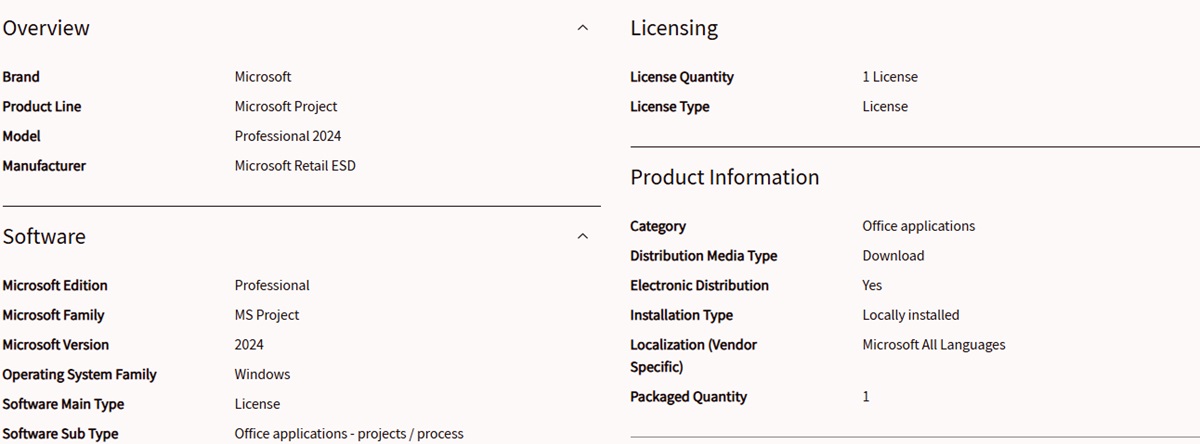Image resolution: width=1200 pixels, height=444 pixels.
Task: Click the Microsoft All Languages value
Action: tap(934, 345)
